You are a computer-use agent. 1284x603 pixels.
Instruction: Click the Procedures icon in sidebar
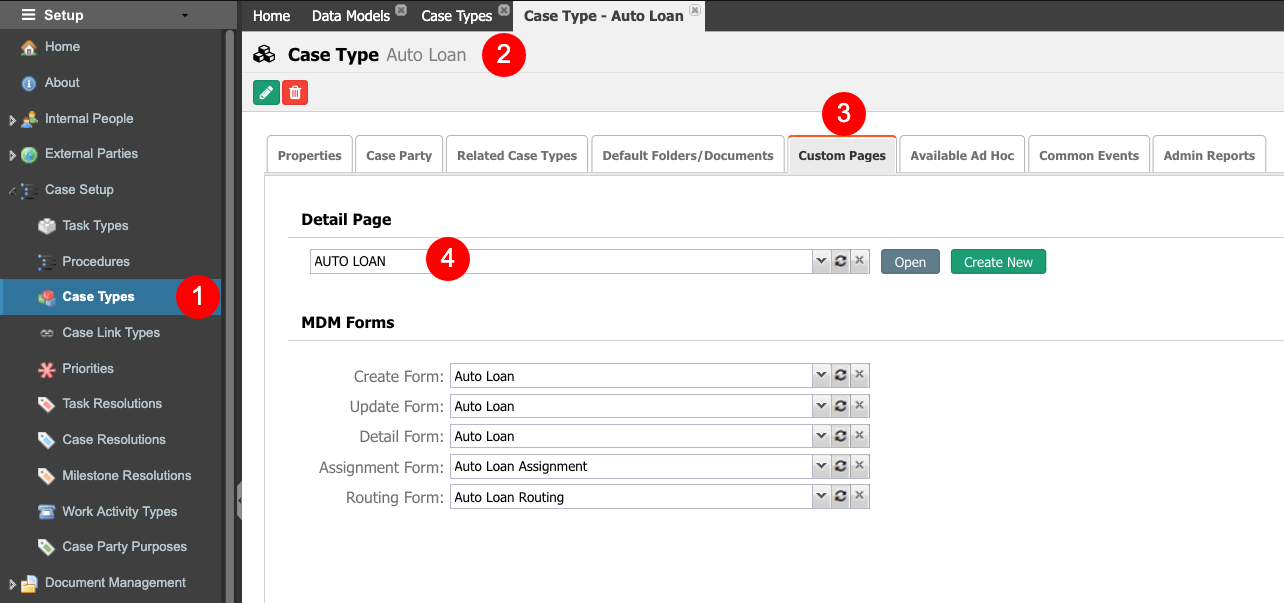(46, 262)
